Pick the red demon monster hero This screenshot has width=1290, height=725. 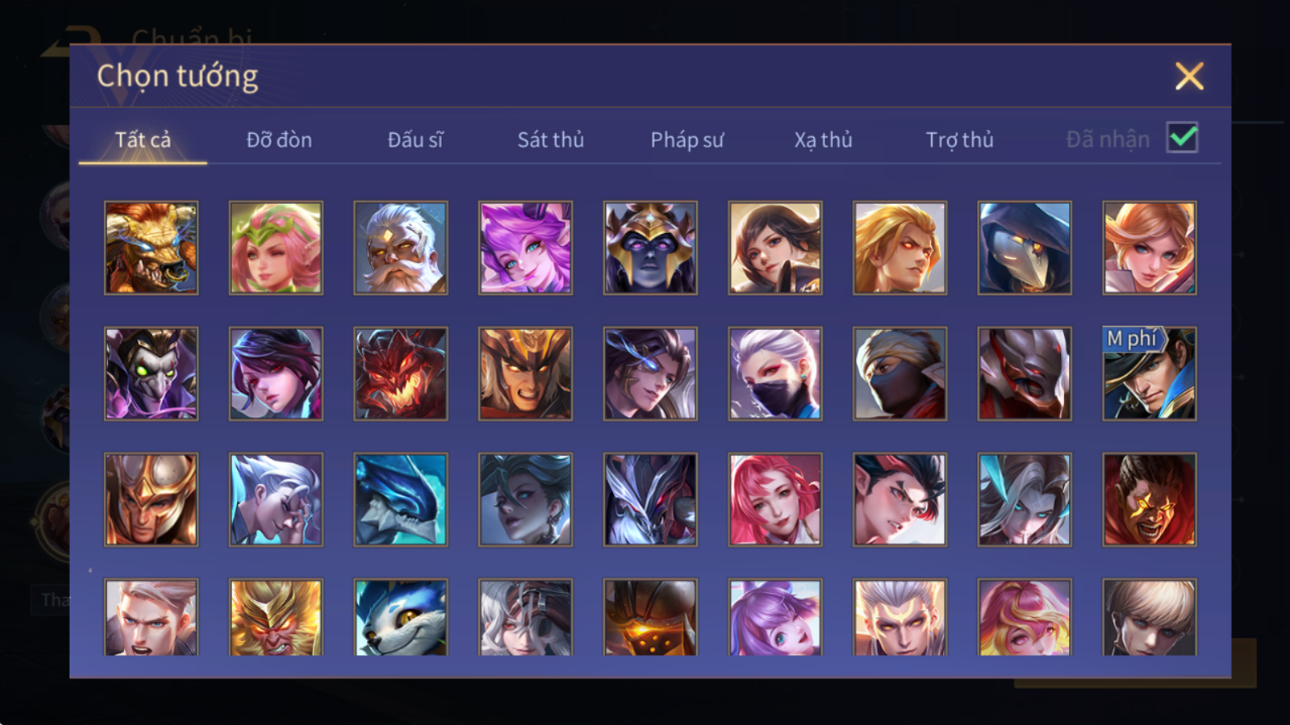pos(400,374)
